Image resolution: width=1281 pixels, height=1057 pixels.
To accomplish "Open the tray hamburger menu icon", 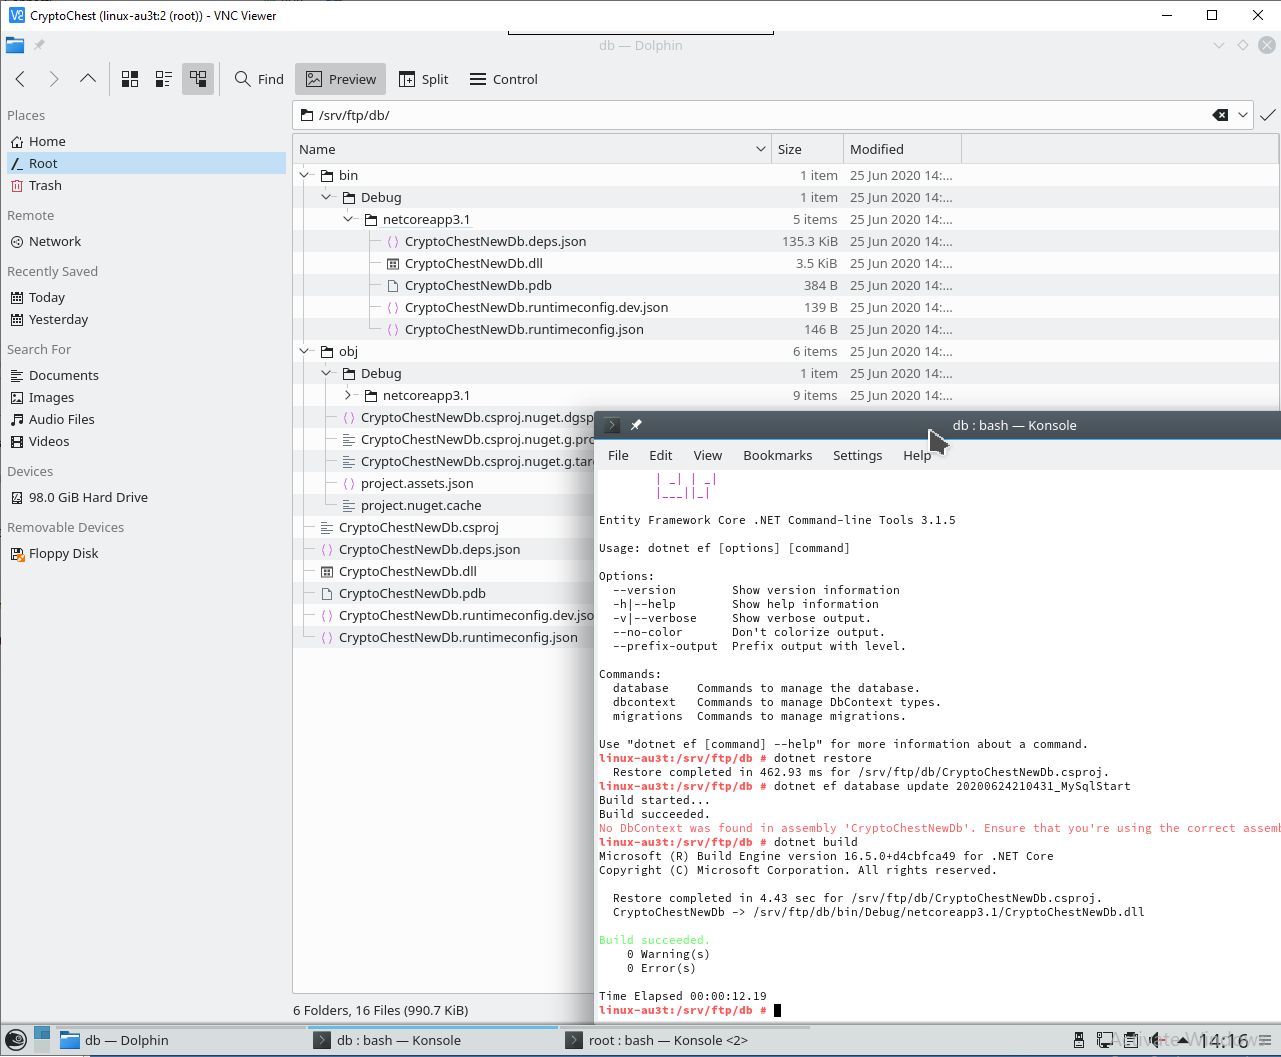I will pyautogui.click(x=1264, y=1040).
